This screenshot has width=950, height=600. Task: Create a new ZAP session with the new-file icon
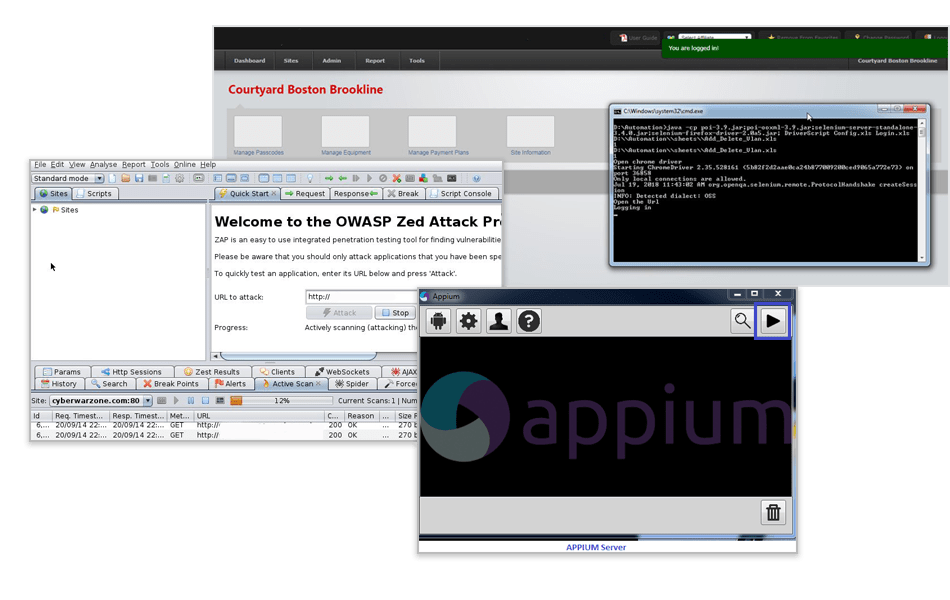[x=112, y=178]
